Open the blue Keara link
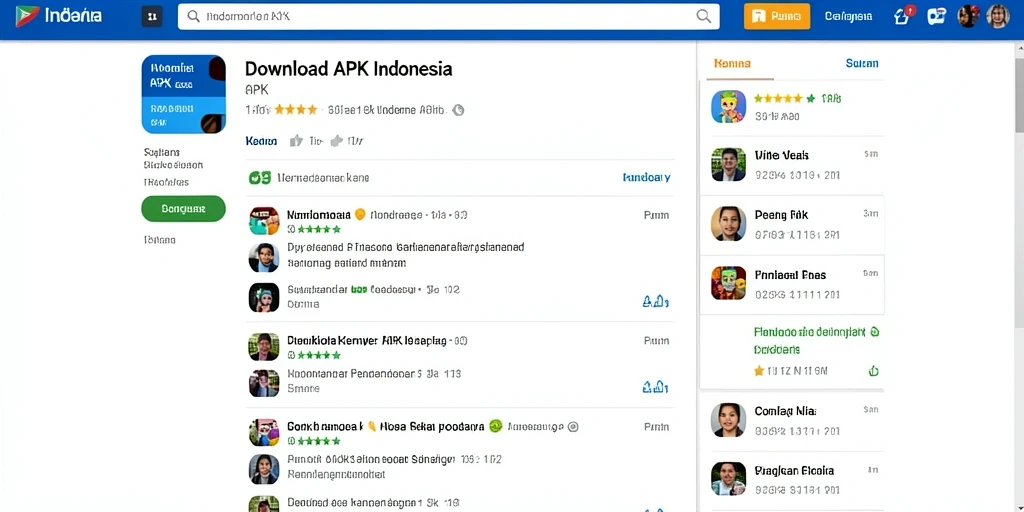 (x=261, y=141)
